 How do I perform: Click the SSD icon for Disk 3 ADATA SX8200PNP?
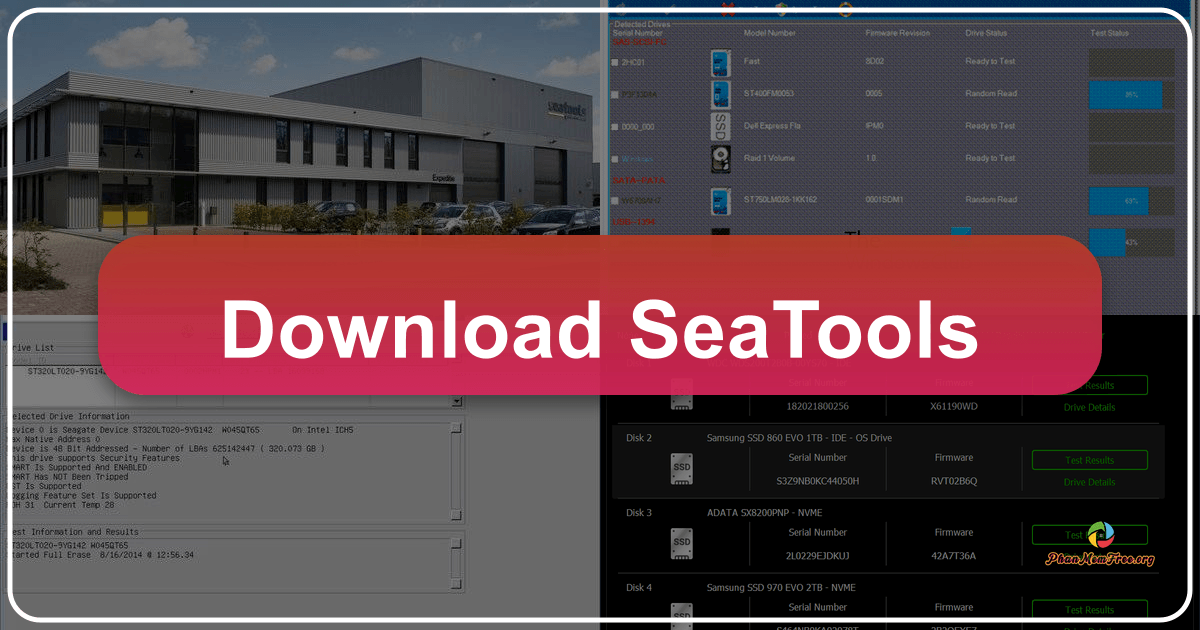pyautogui.click(x=681, y=542)
